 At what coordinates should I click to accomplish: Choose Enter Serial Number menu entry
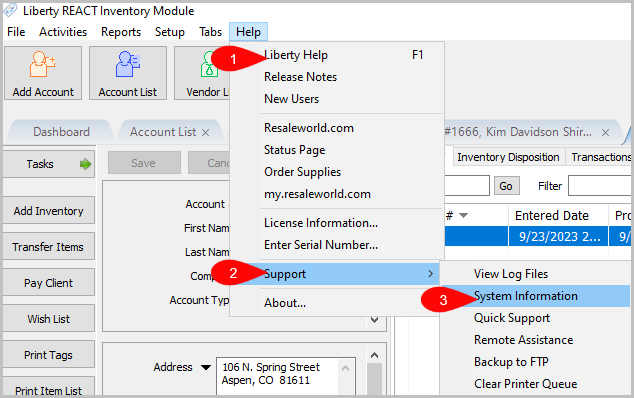(x=337, y=245)
